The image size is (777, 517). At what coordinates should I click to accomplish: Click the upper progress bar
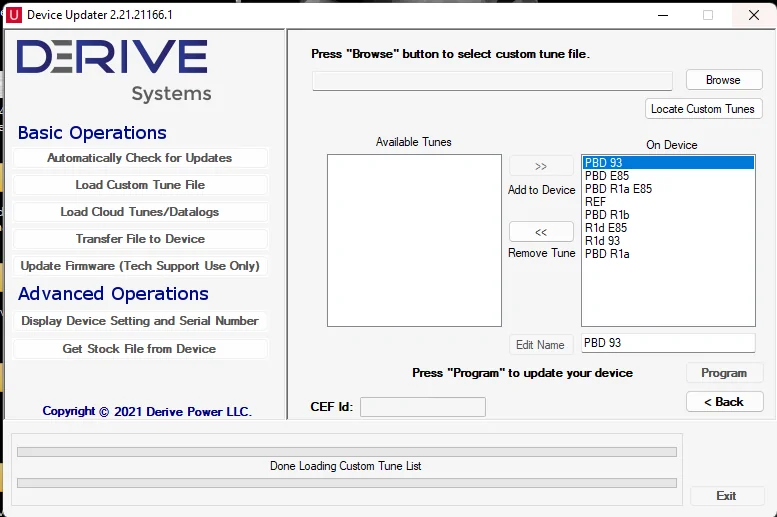(x=347, y=452)
